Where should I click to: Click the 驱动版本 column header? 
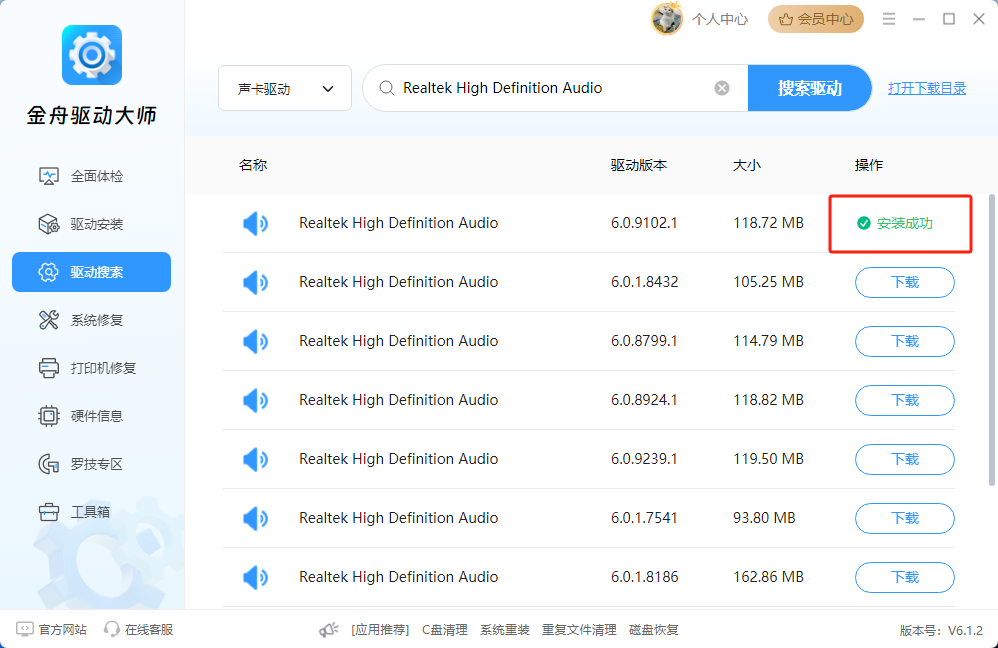(638, 165)
